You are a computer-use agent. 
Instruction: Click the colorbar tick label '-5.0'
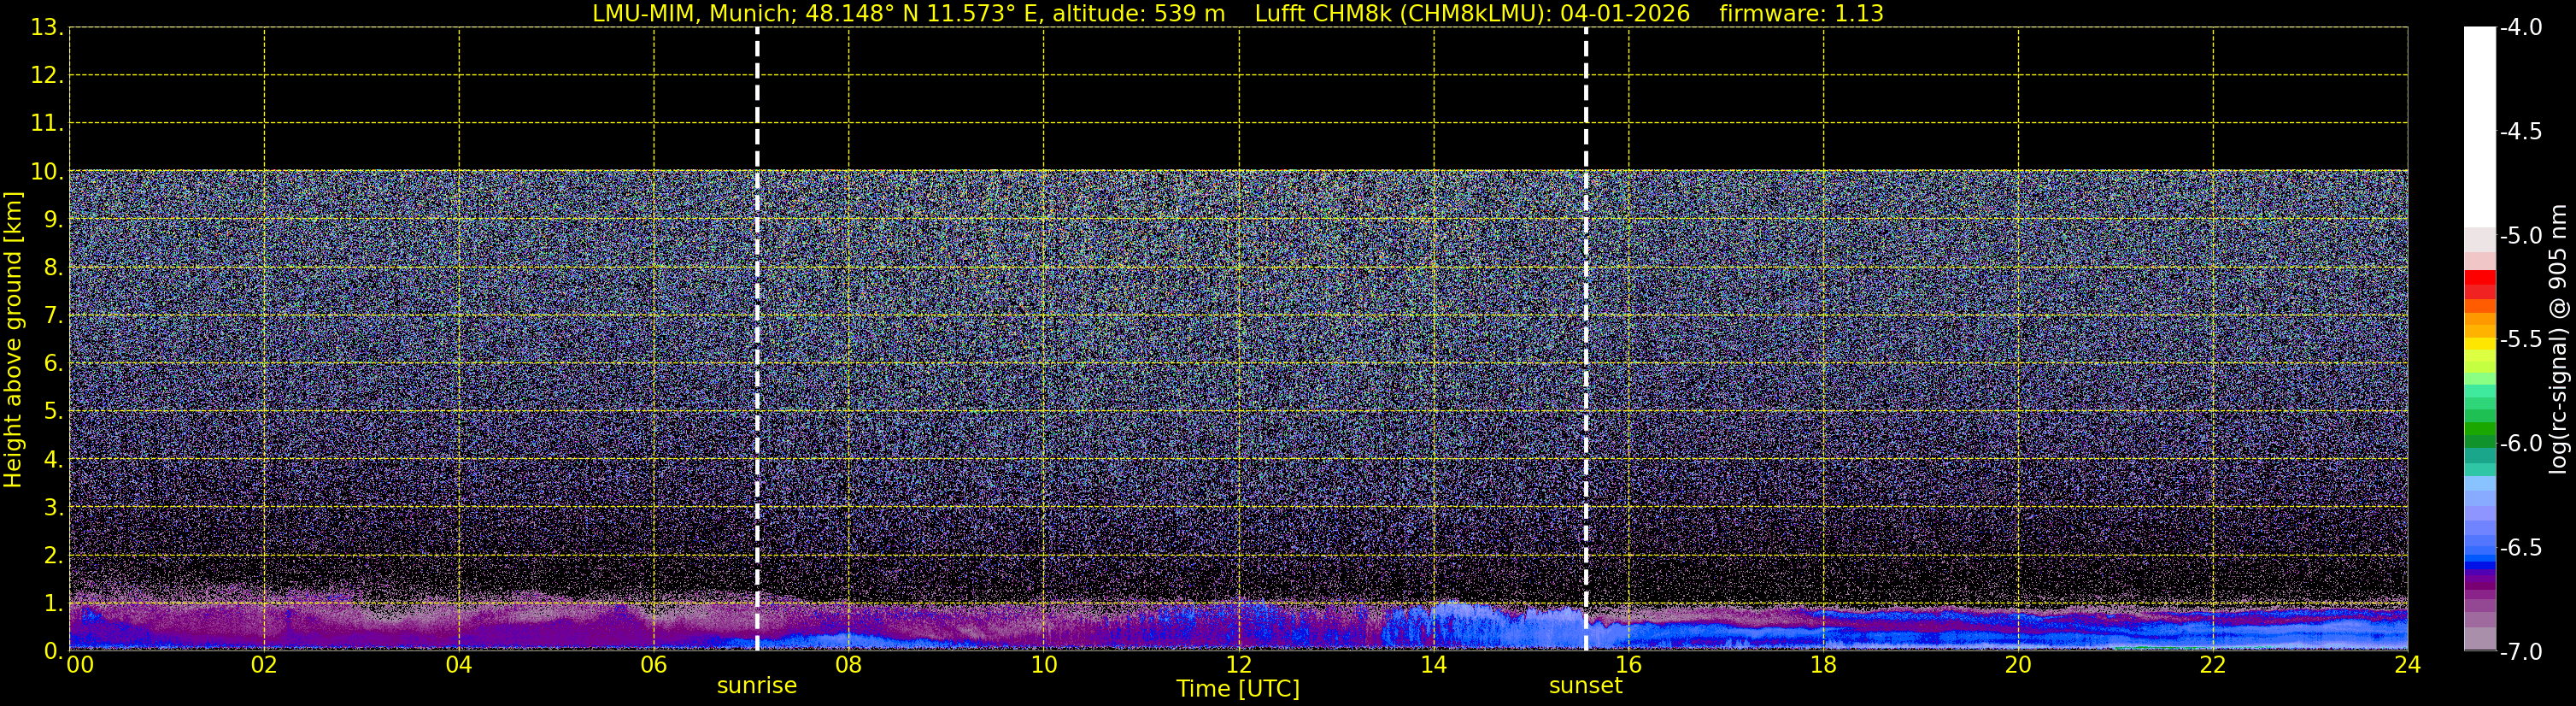[x=2520, y=236]
